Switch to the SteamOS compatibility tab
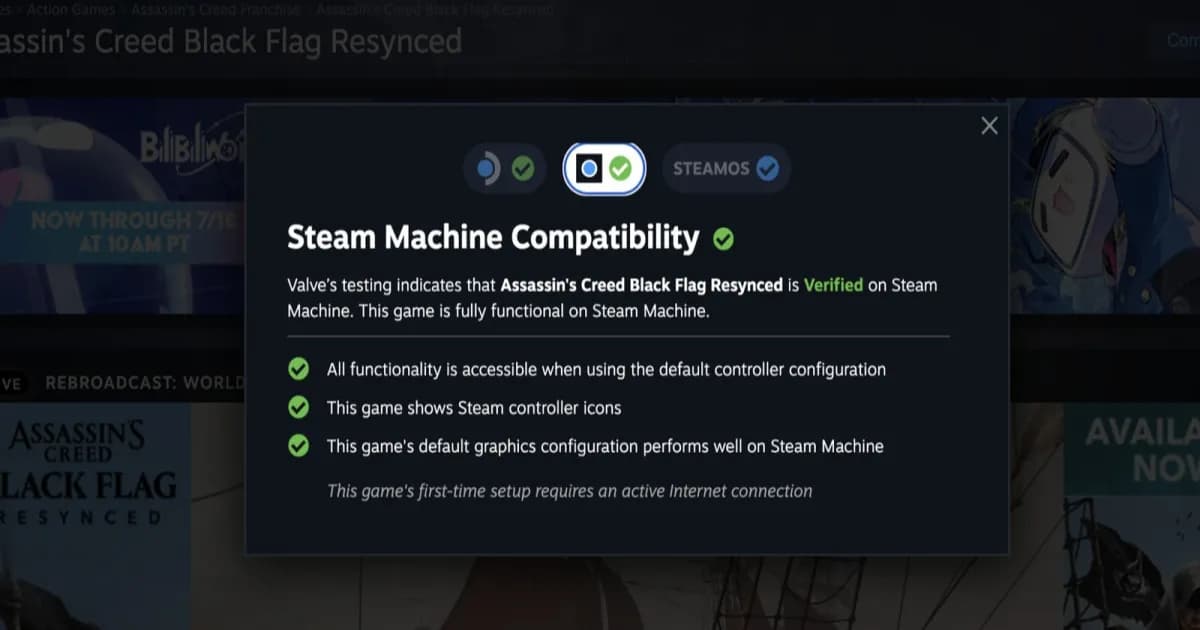 [726, 168]
